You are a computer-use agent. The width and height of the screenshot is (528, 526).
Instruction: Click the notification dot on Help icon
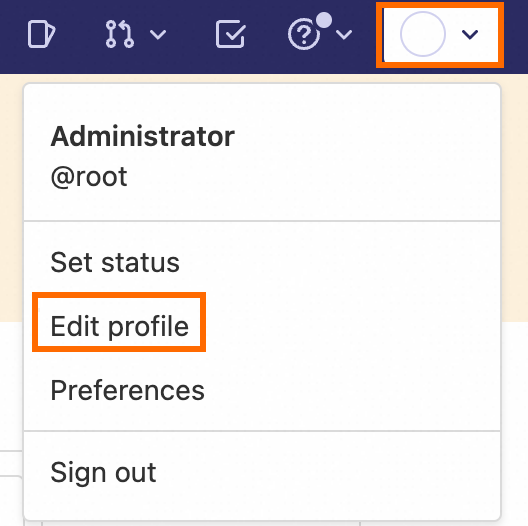tap(324, 20)
